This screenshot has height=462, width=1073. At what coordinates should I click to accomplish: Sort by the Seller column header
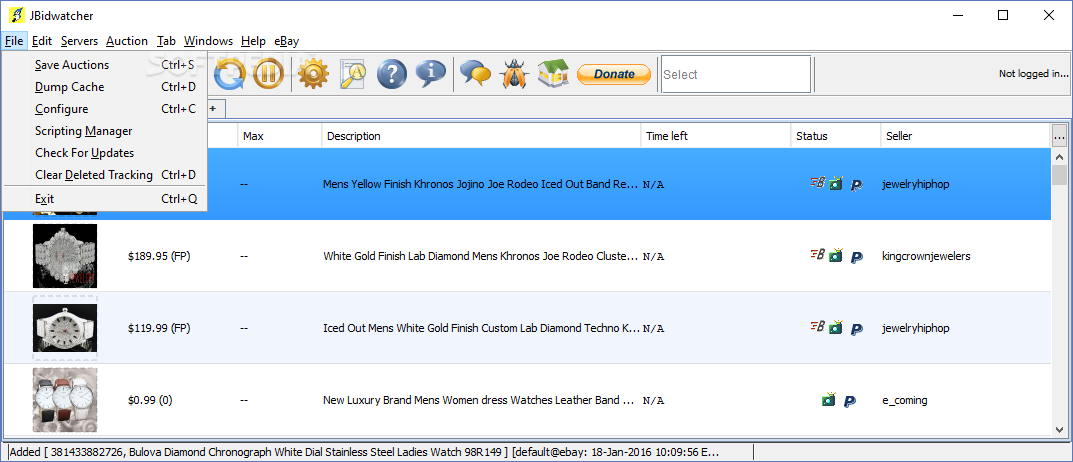(x=966, y=136)
